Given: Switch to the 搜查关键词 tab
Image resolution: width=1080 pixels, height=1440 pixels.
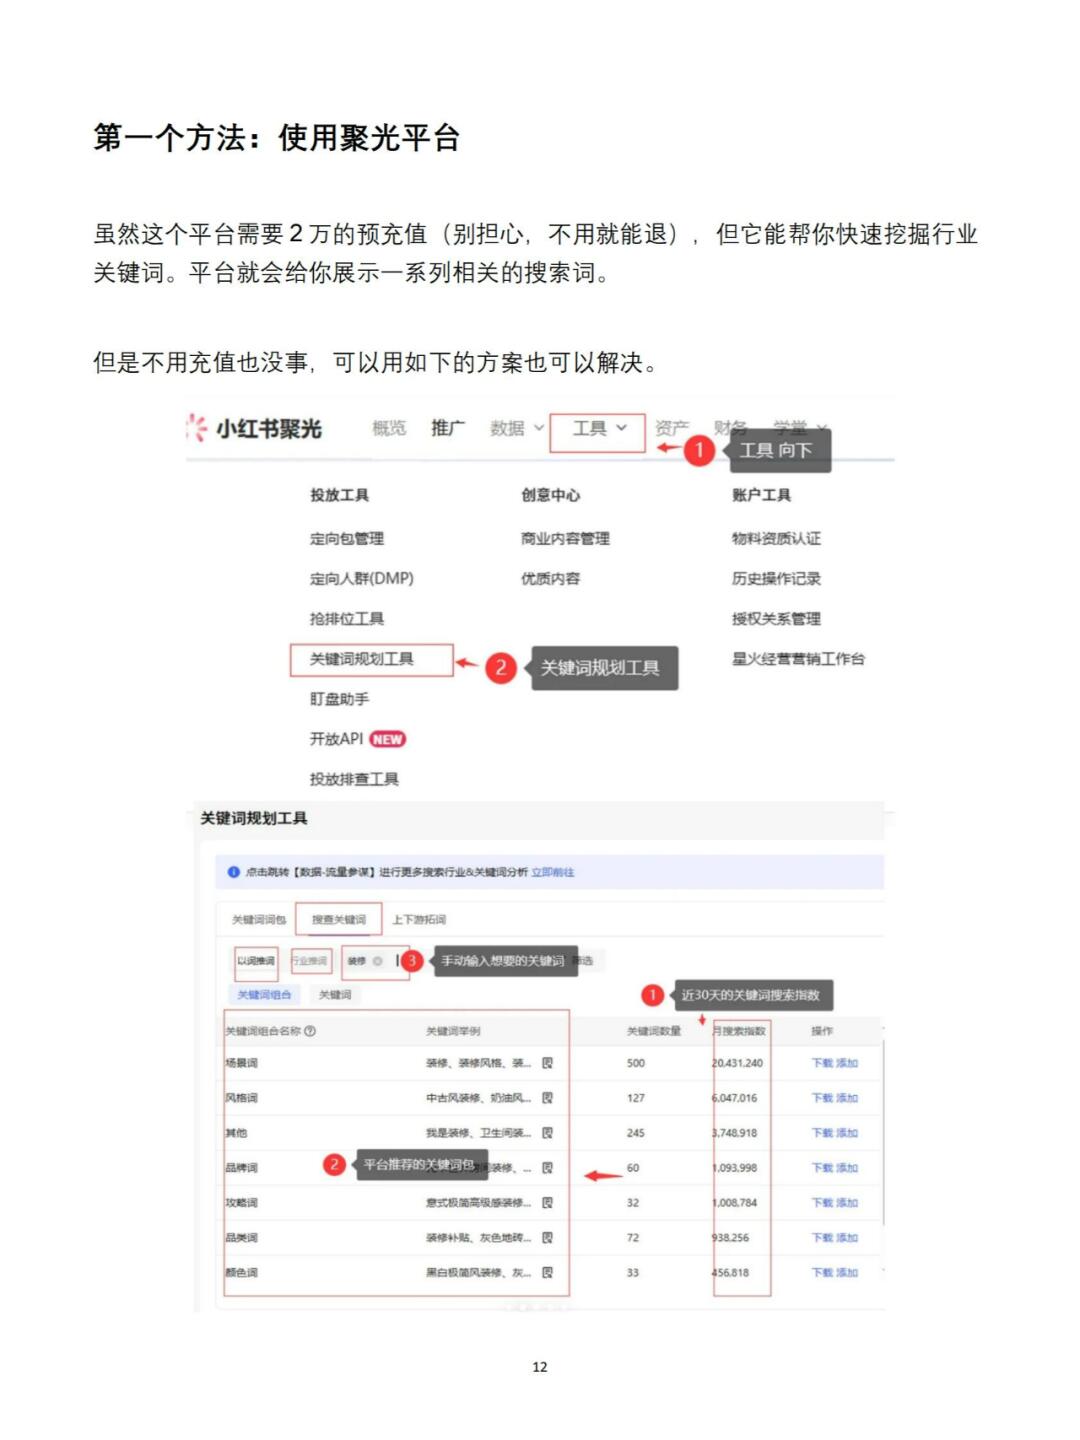Looking at the screenshot, I should coord(339,919).
